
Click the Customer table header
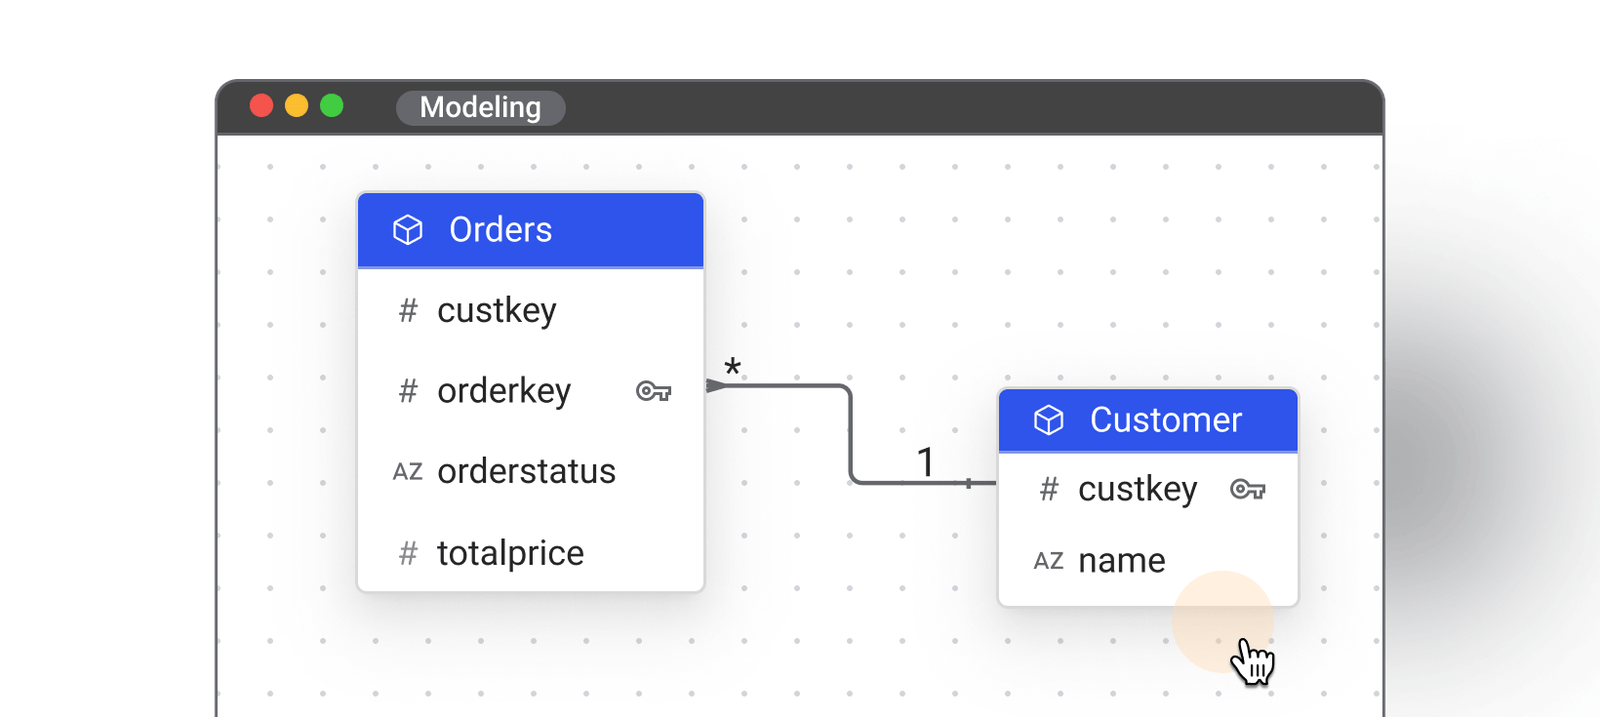(x=1148, y=420)
